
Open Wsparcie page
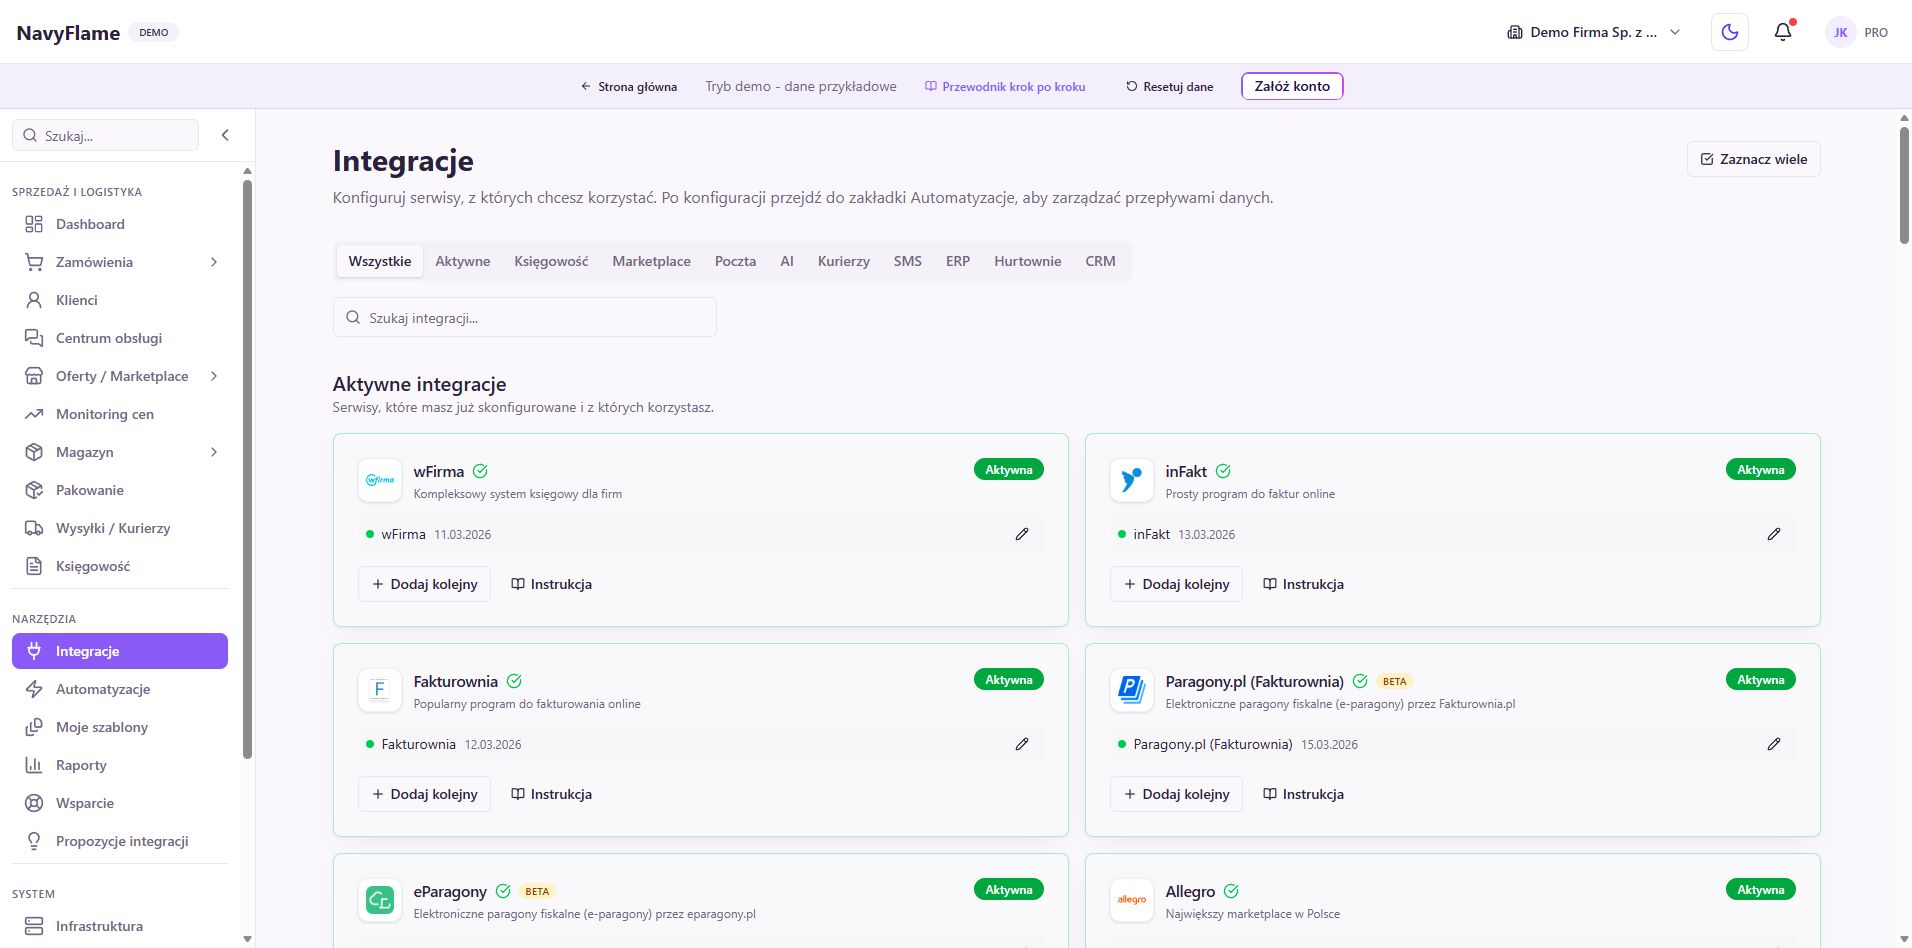(120, 803)
